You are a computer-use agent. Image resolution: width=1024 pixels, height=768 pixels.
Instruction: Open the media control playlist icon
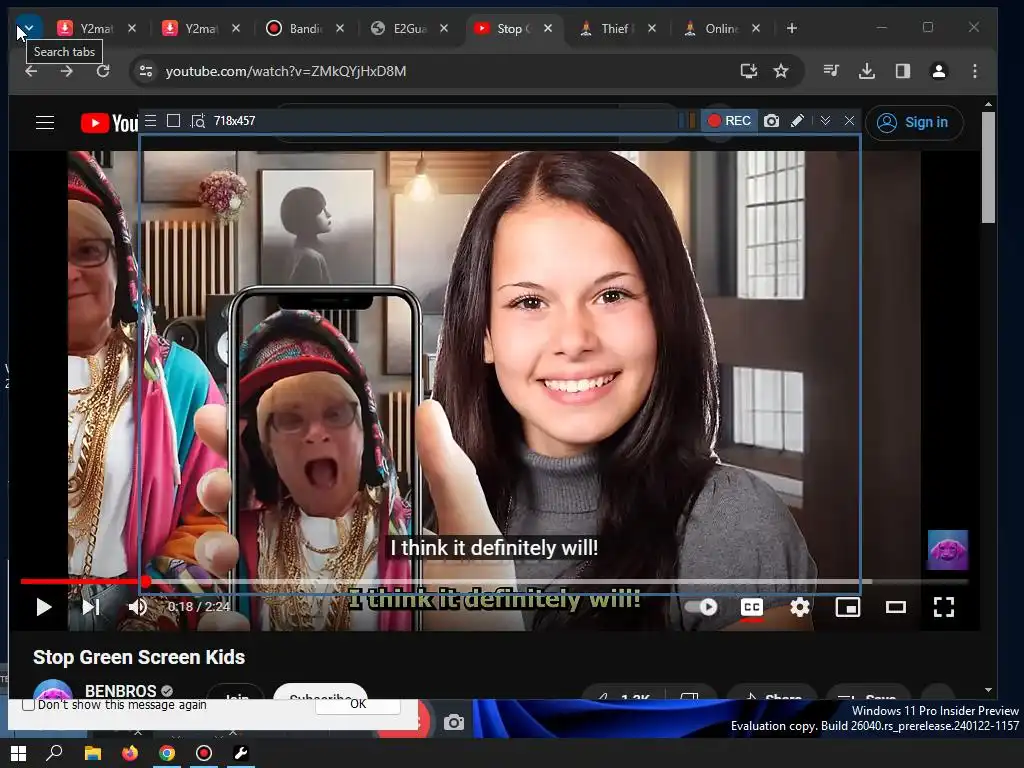831,71
